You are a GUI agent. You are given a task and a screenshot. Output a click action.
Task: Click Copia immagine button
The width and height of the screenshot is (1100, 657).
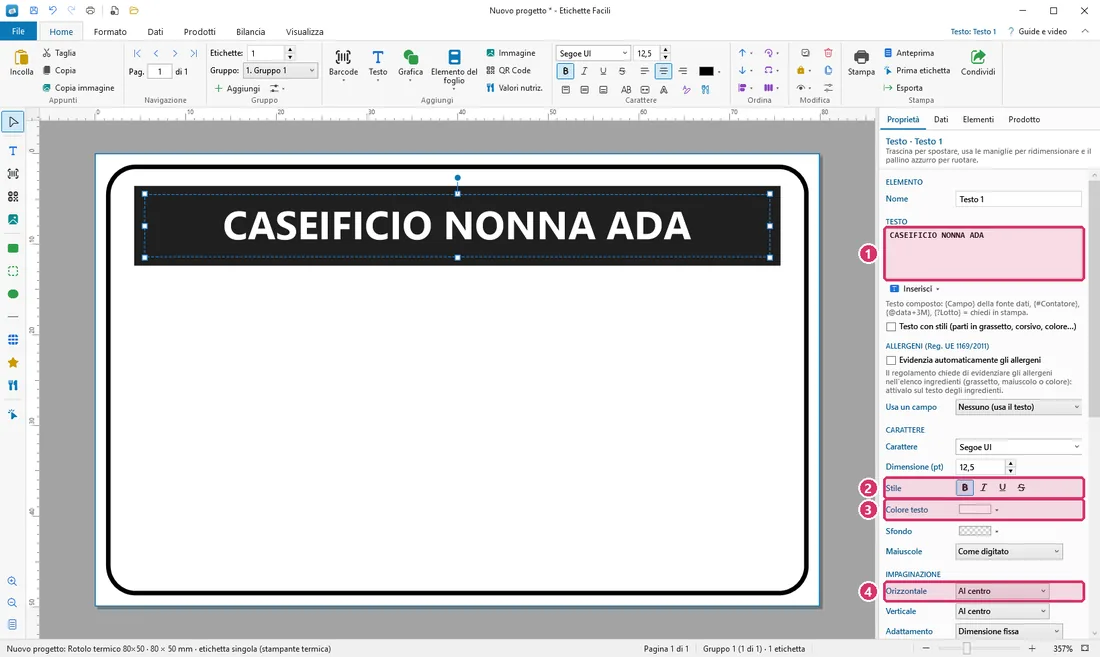pyautogui.click(x=78, y=88)
